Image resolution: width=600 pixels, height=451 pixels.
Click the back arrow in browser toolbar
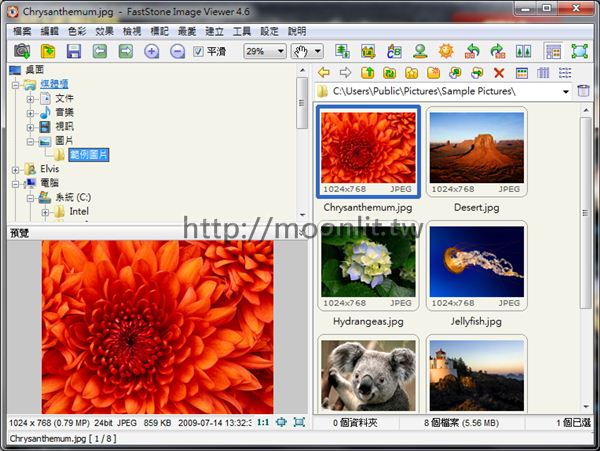[324, 73]
